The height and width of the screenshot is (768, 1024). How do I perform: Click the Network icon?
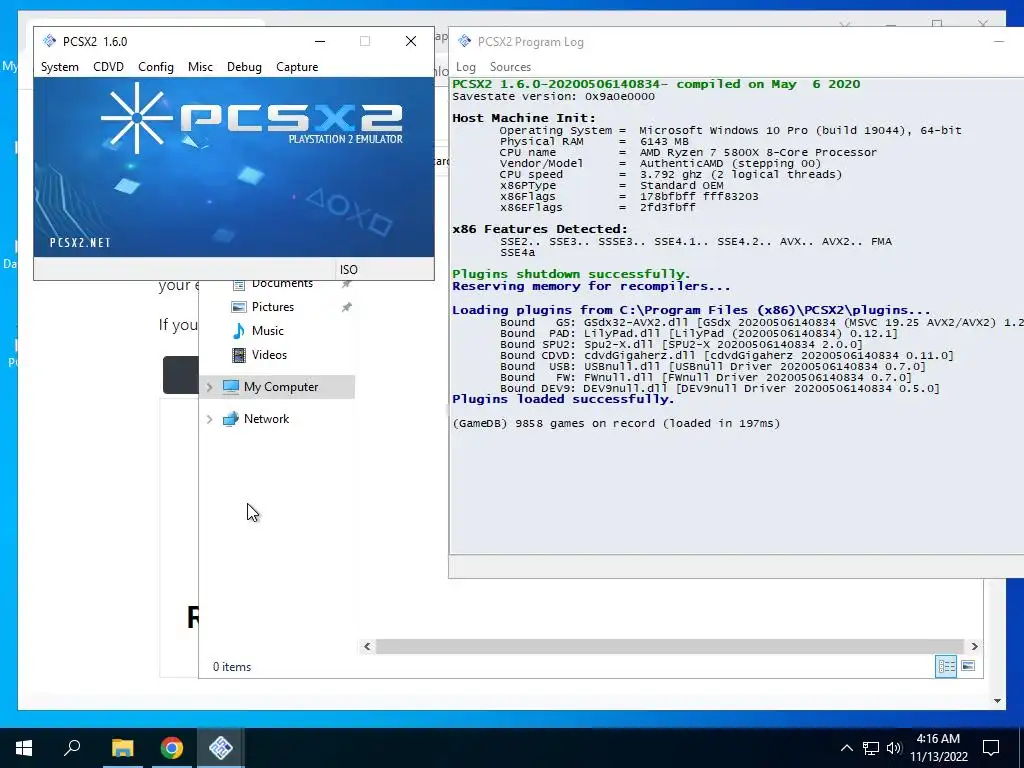231,419
